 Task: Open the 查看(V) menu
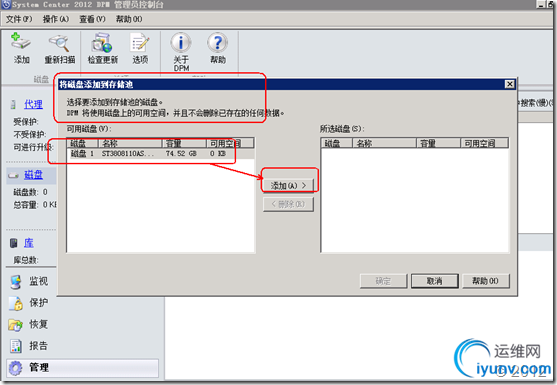coord(92,19)
